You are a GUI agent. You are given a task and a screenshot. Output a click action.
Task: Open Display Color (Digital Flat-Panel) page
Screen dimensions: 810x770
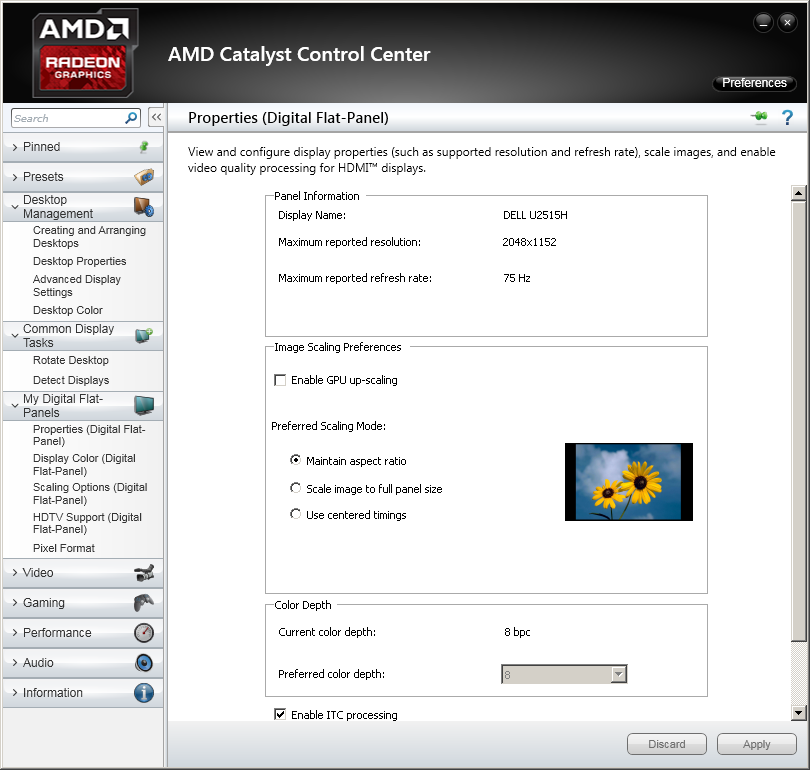(84, 465)
